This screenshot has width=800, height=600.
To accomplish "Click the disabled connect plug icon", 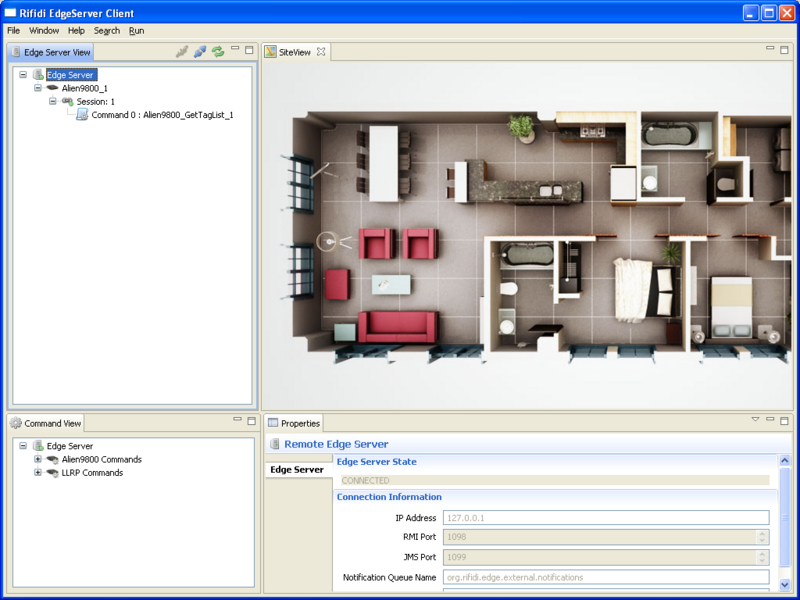I will [182, 51].
